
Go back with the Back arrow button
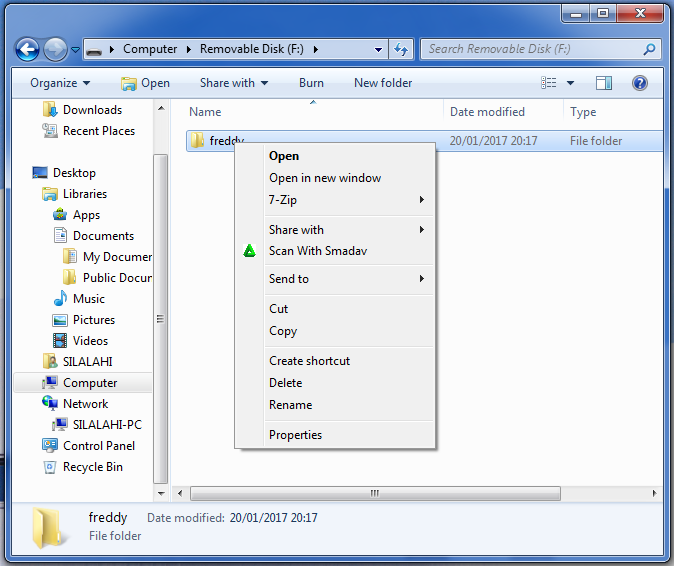coord(28,49)
